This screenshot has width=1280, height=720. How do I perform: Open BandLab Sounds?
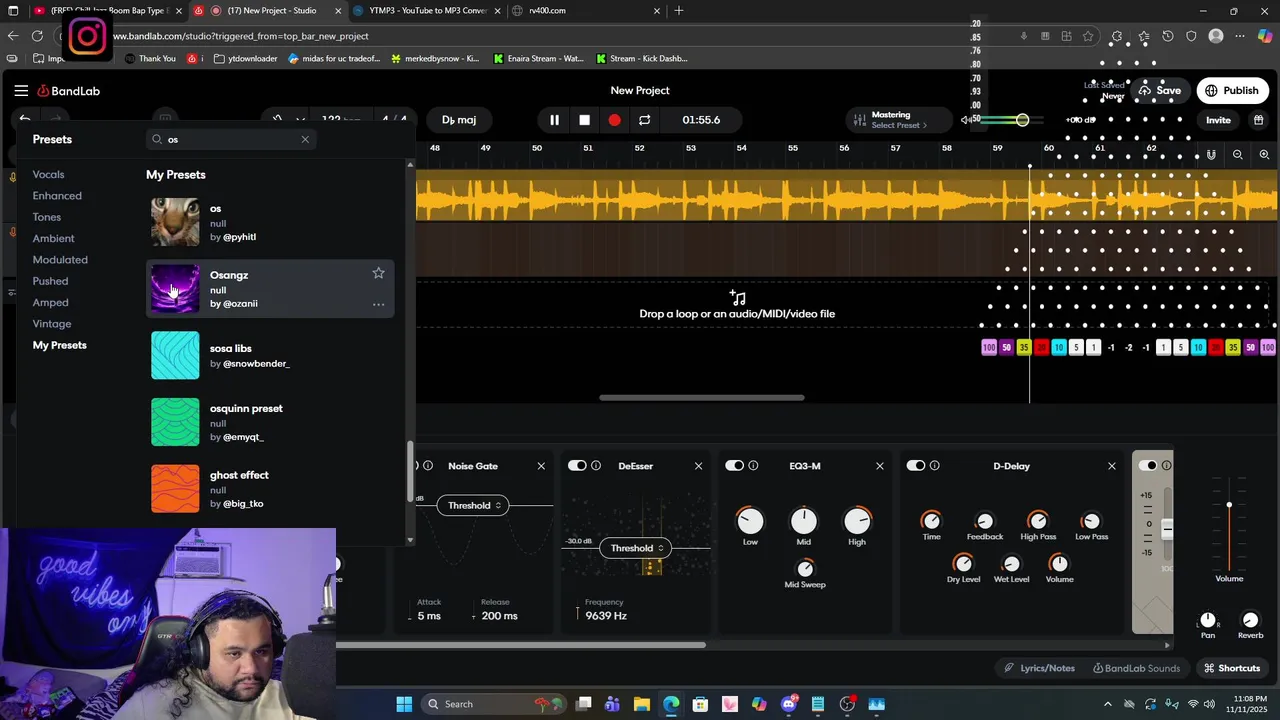pos(1136,668)
